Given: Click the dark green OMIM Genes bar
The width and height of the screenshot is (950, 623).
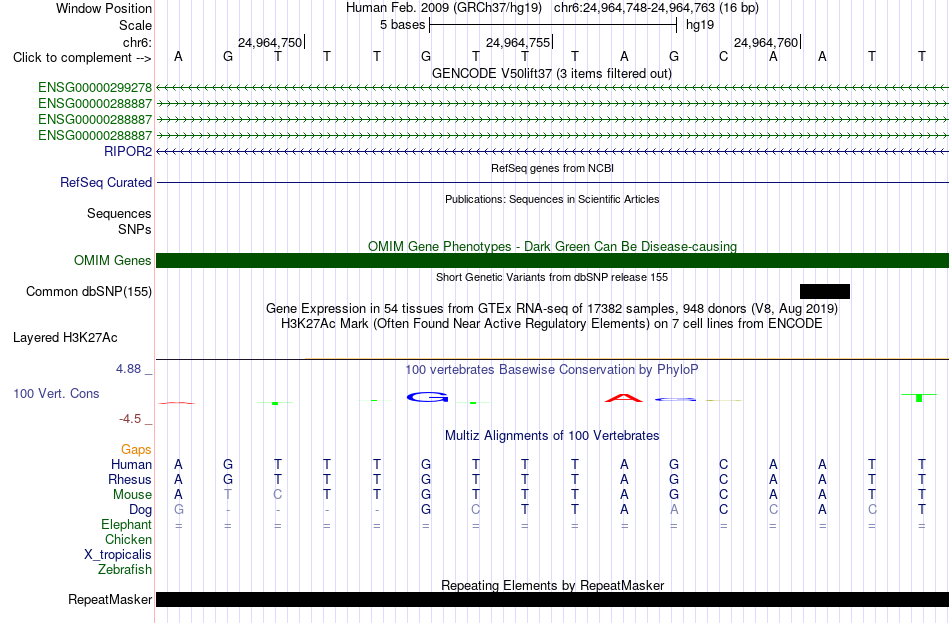Looking at the screenshot, I should [552, 261].
